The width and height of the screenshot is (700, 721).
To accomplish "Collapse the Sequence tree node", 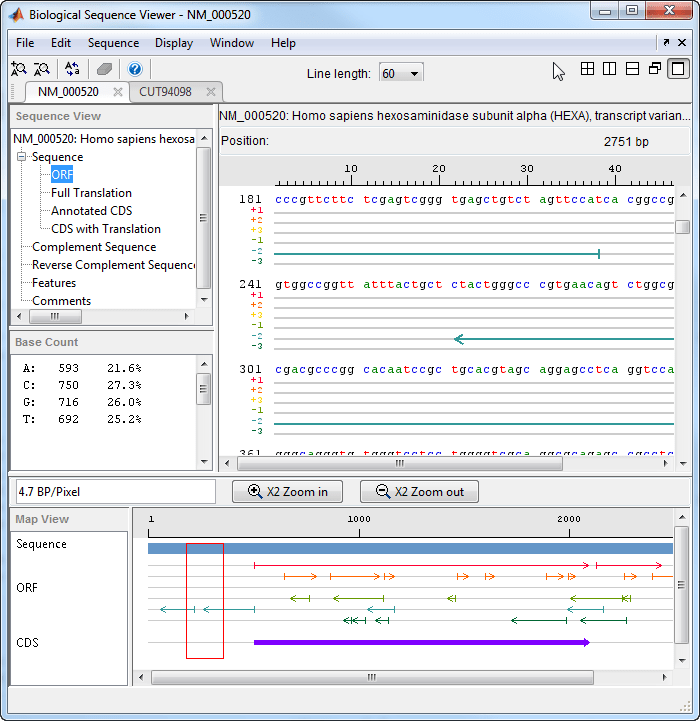I will coord(22,157).
